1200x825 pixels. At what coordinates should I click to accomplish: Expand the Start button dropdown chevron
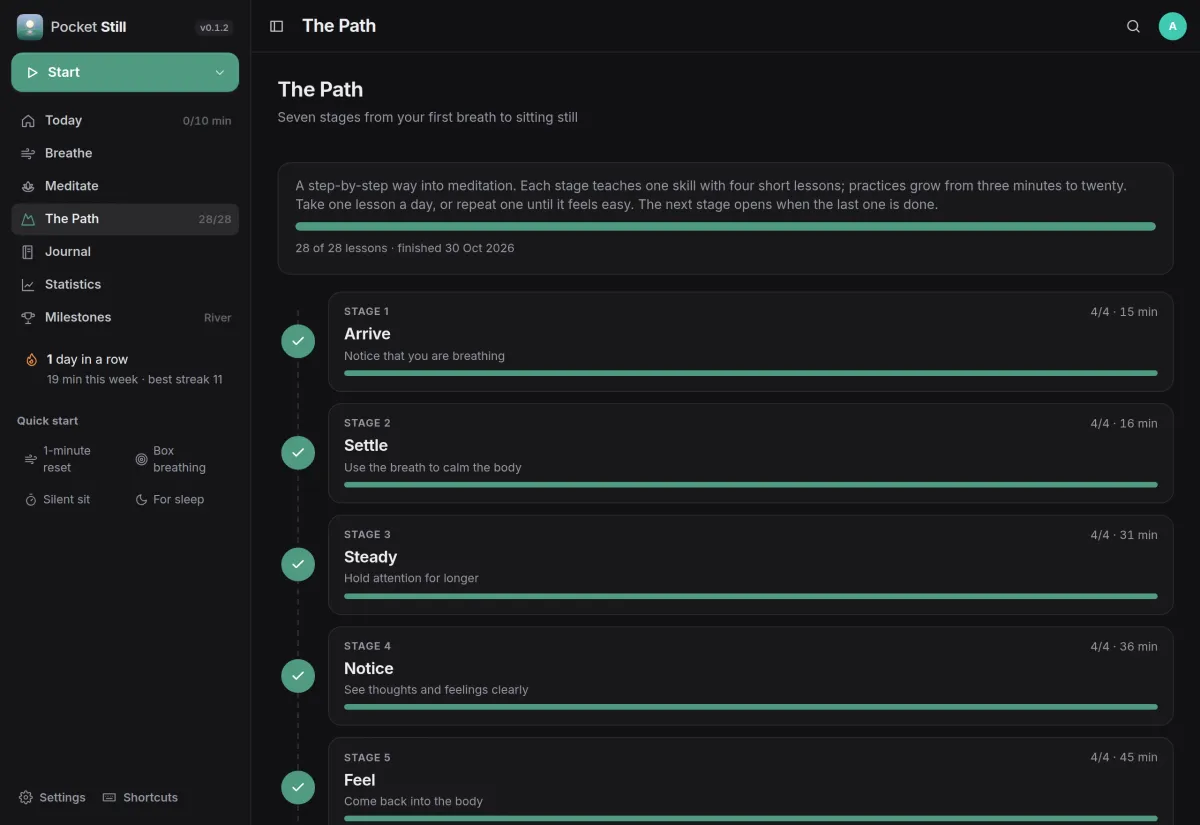tap(220, 72)
